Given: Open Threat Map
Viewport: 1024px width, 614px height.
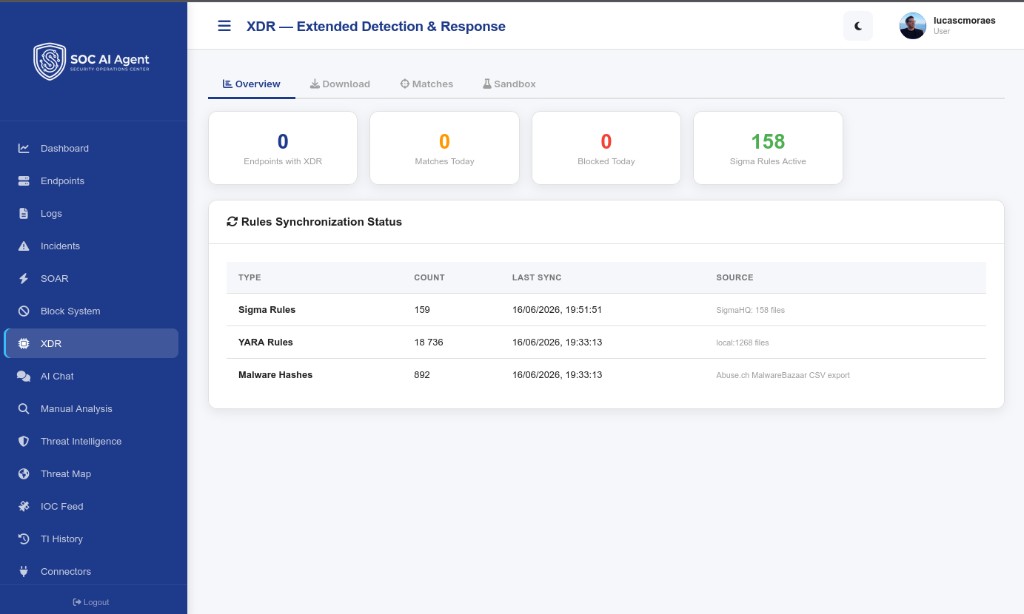Looking at the screenshot, I should (x=91, y=474).
